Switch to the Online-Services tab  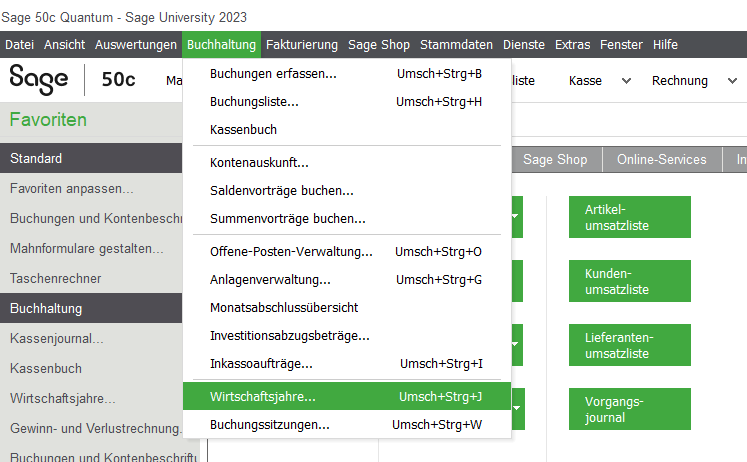click(x=662, y=160)
